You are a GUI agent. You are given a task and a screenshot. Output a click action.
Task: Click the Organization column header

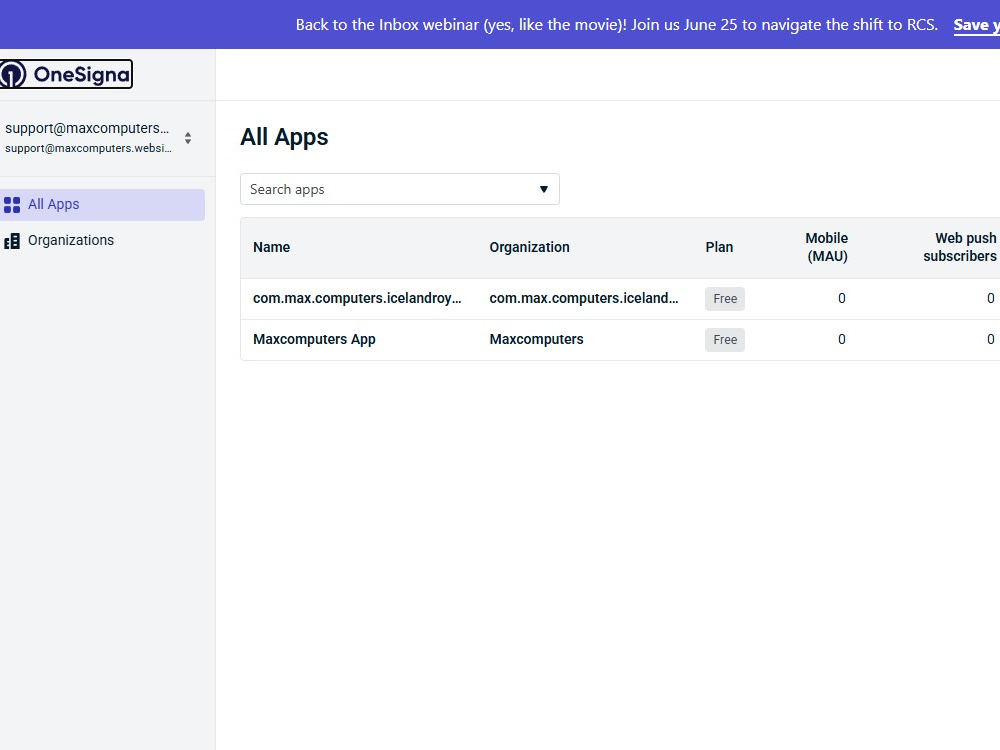tap(529, 247)
